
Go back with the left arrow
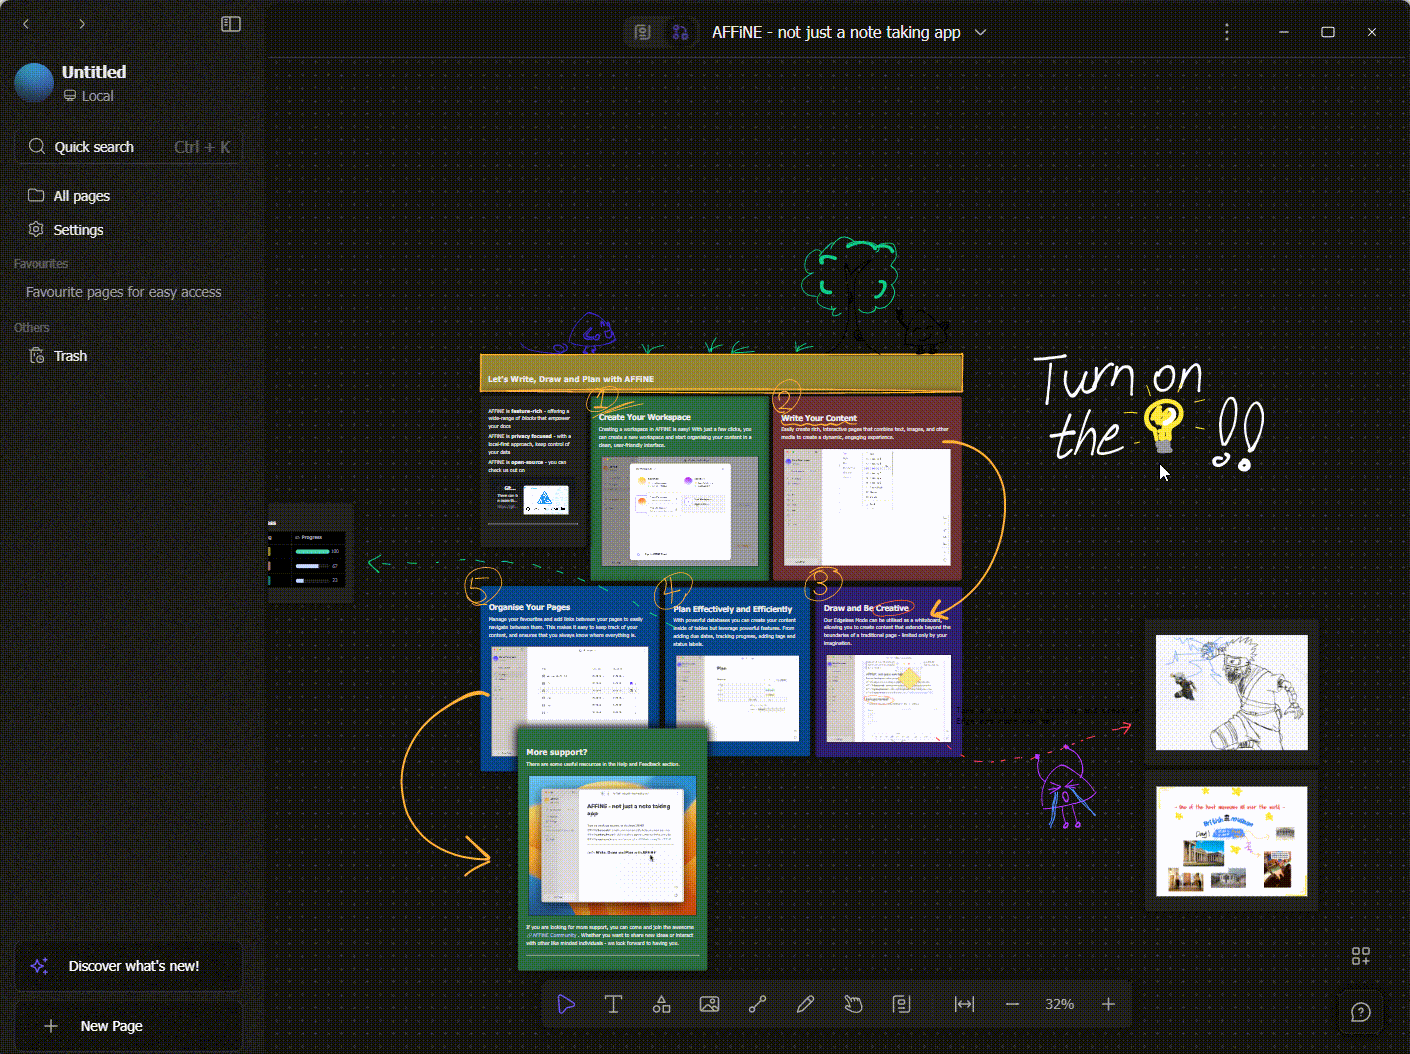pos(26,24)
